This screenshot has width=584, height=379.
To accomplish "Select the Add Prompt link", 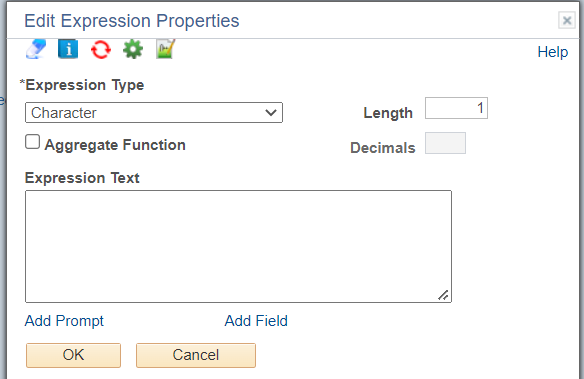I will tap(64, 321).
